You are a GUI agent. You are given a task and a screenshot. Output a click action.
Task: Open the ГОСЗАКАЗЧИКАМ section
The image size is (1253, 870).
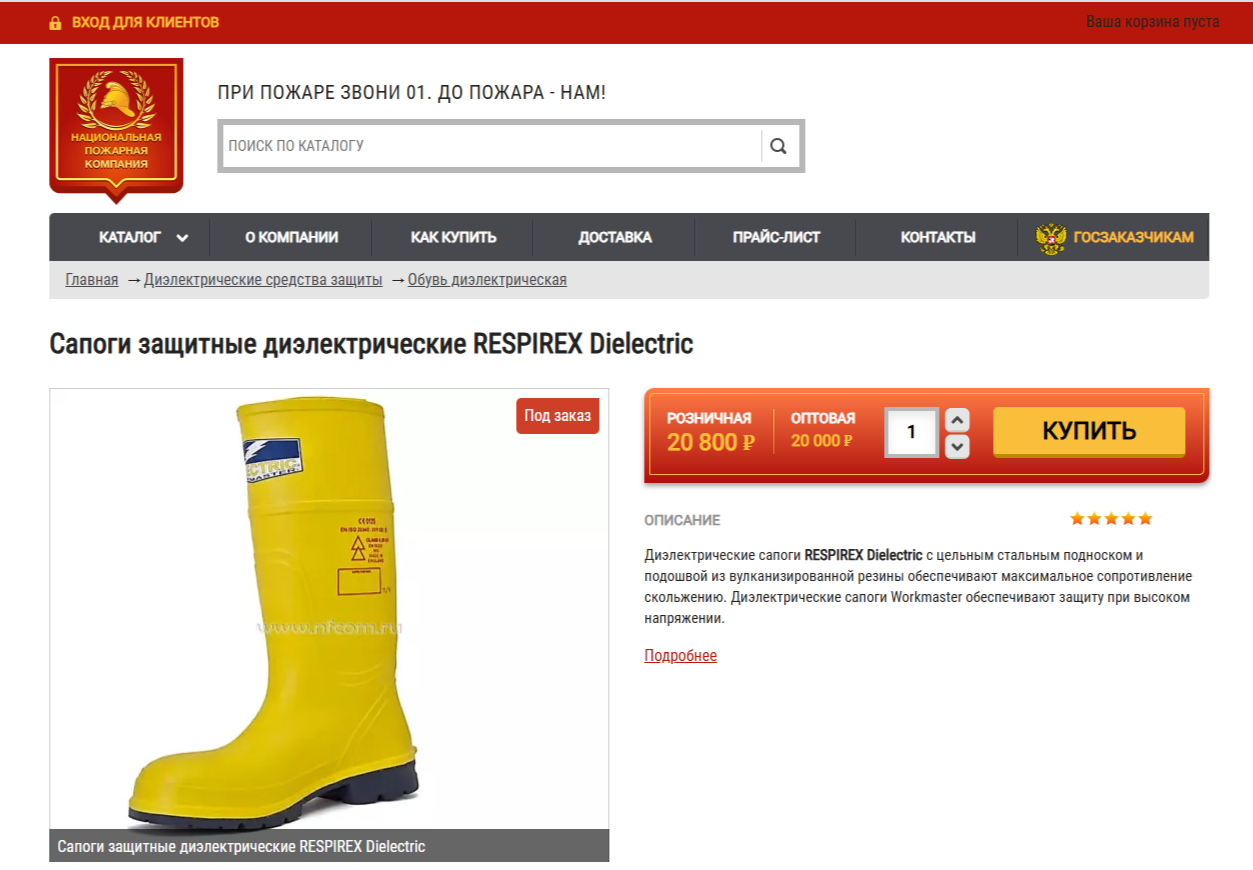1133,238
